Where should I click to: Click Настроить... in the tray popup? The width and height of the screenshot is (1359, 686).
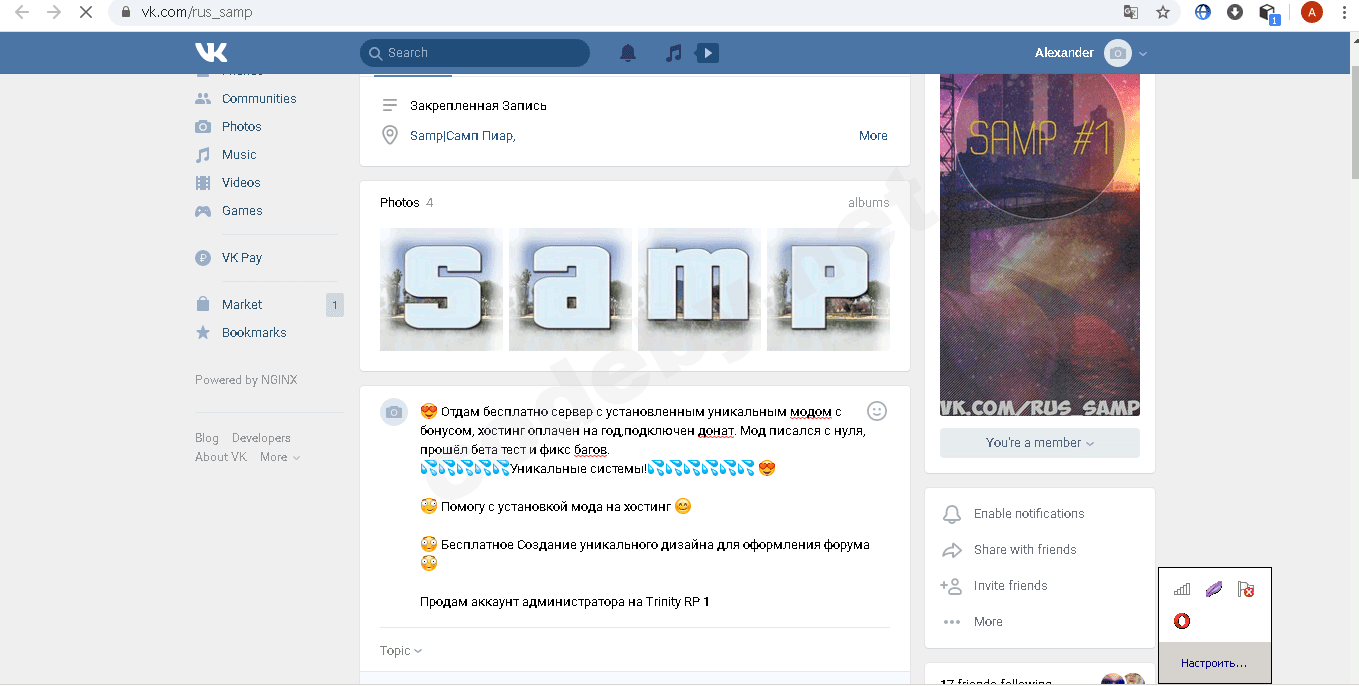[x=1214, y=663]
